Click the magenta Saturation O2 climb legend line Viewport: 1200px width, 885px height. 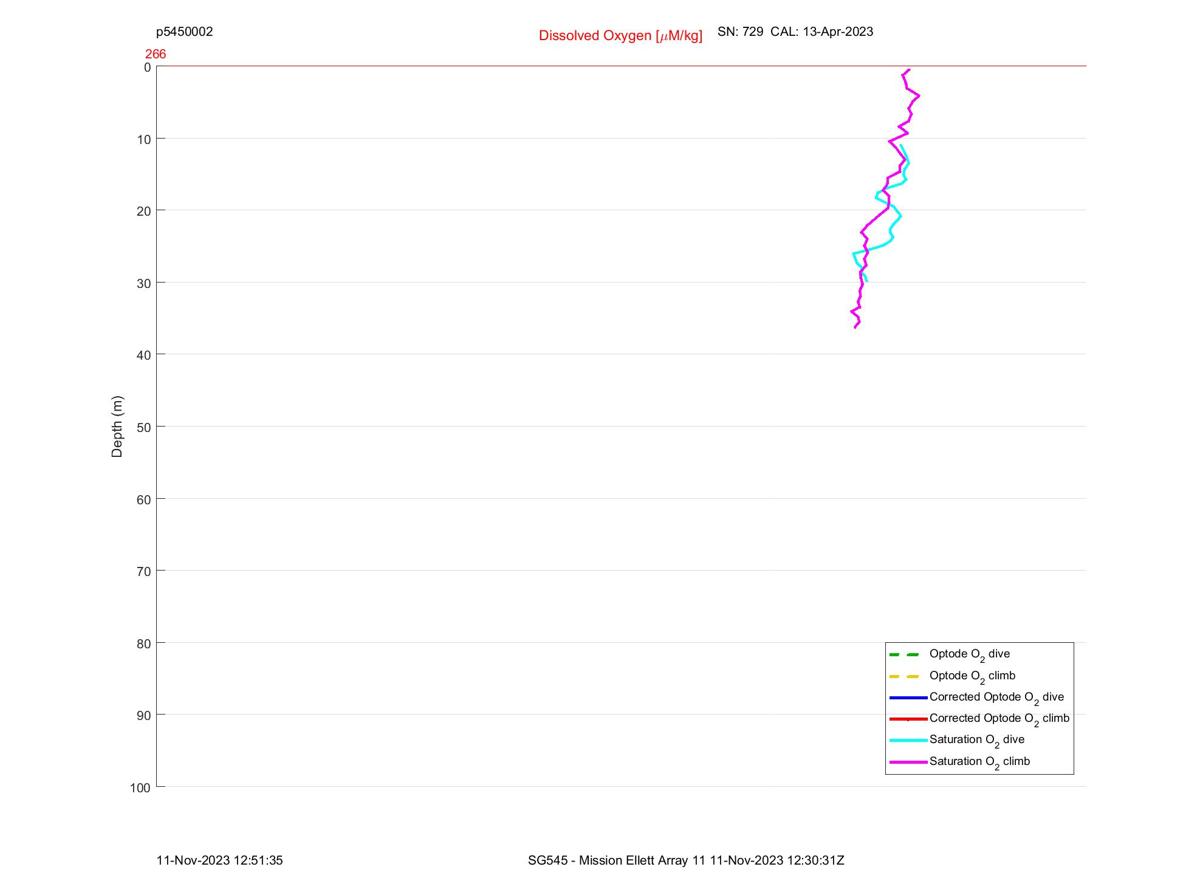click(x=908, y=762)
